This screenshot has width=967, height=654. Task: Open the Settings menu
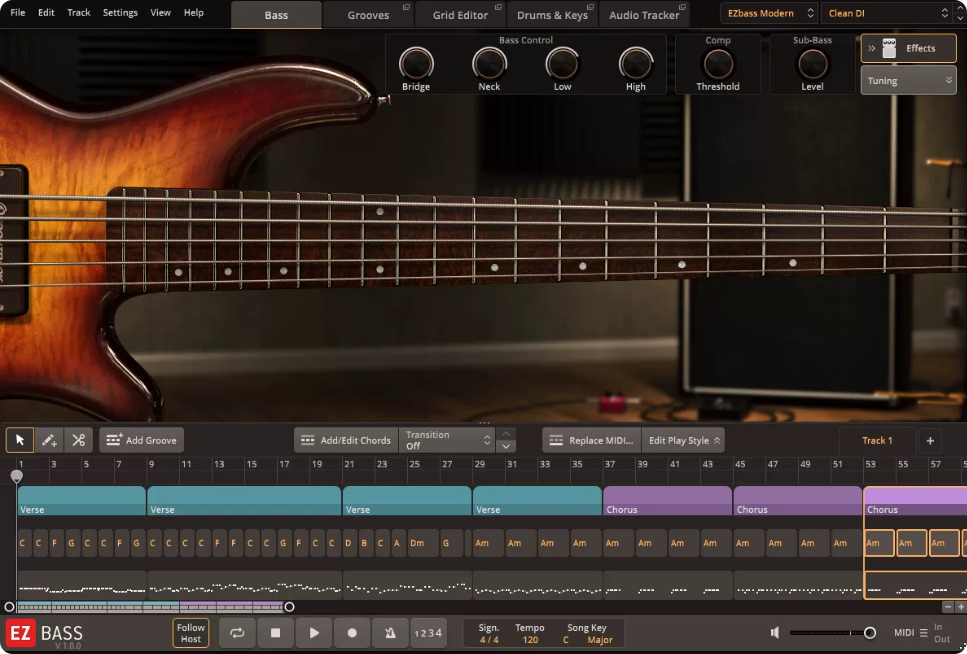pyautogui.click(x=120, y=12)
